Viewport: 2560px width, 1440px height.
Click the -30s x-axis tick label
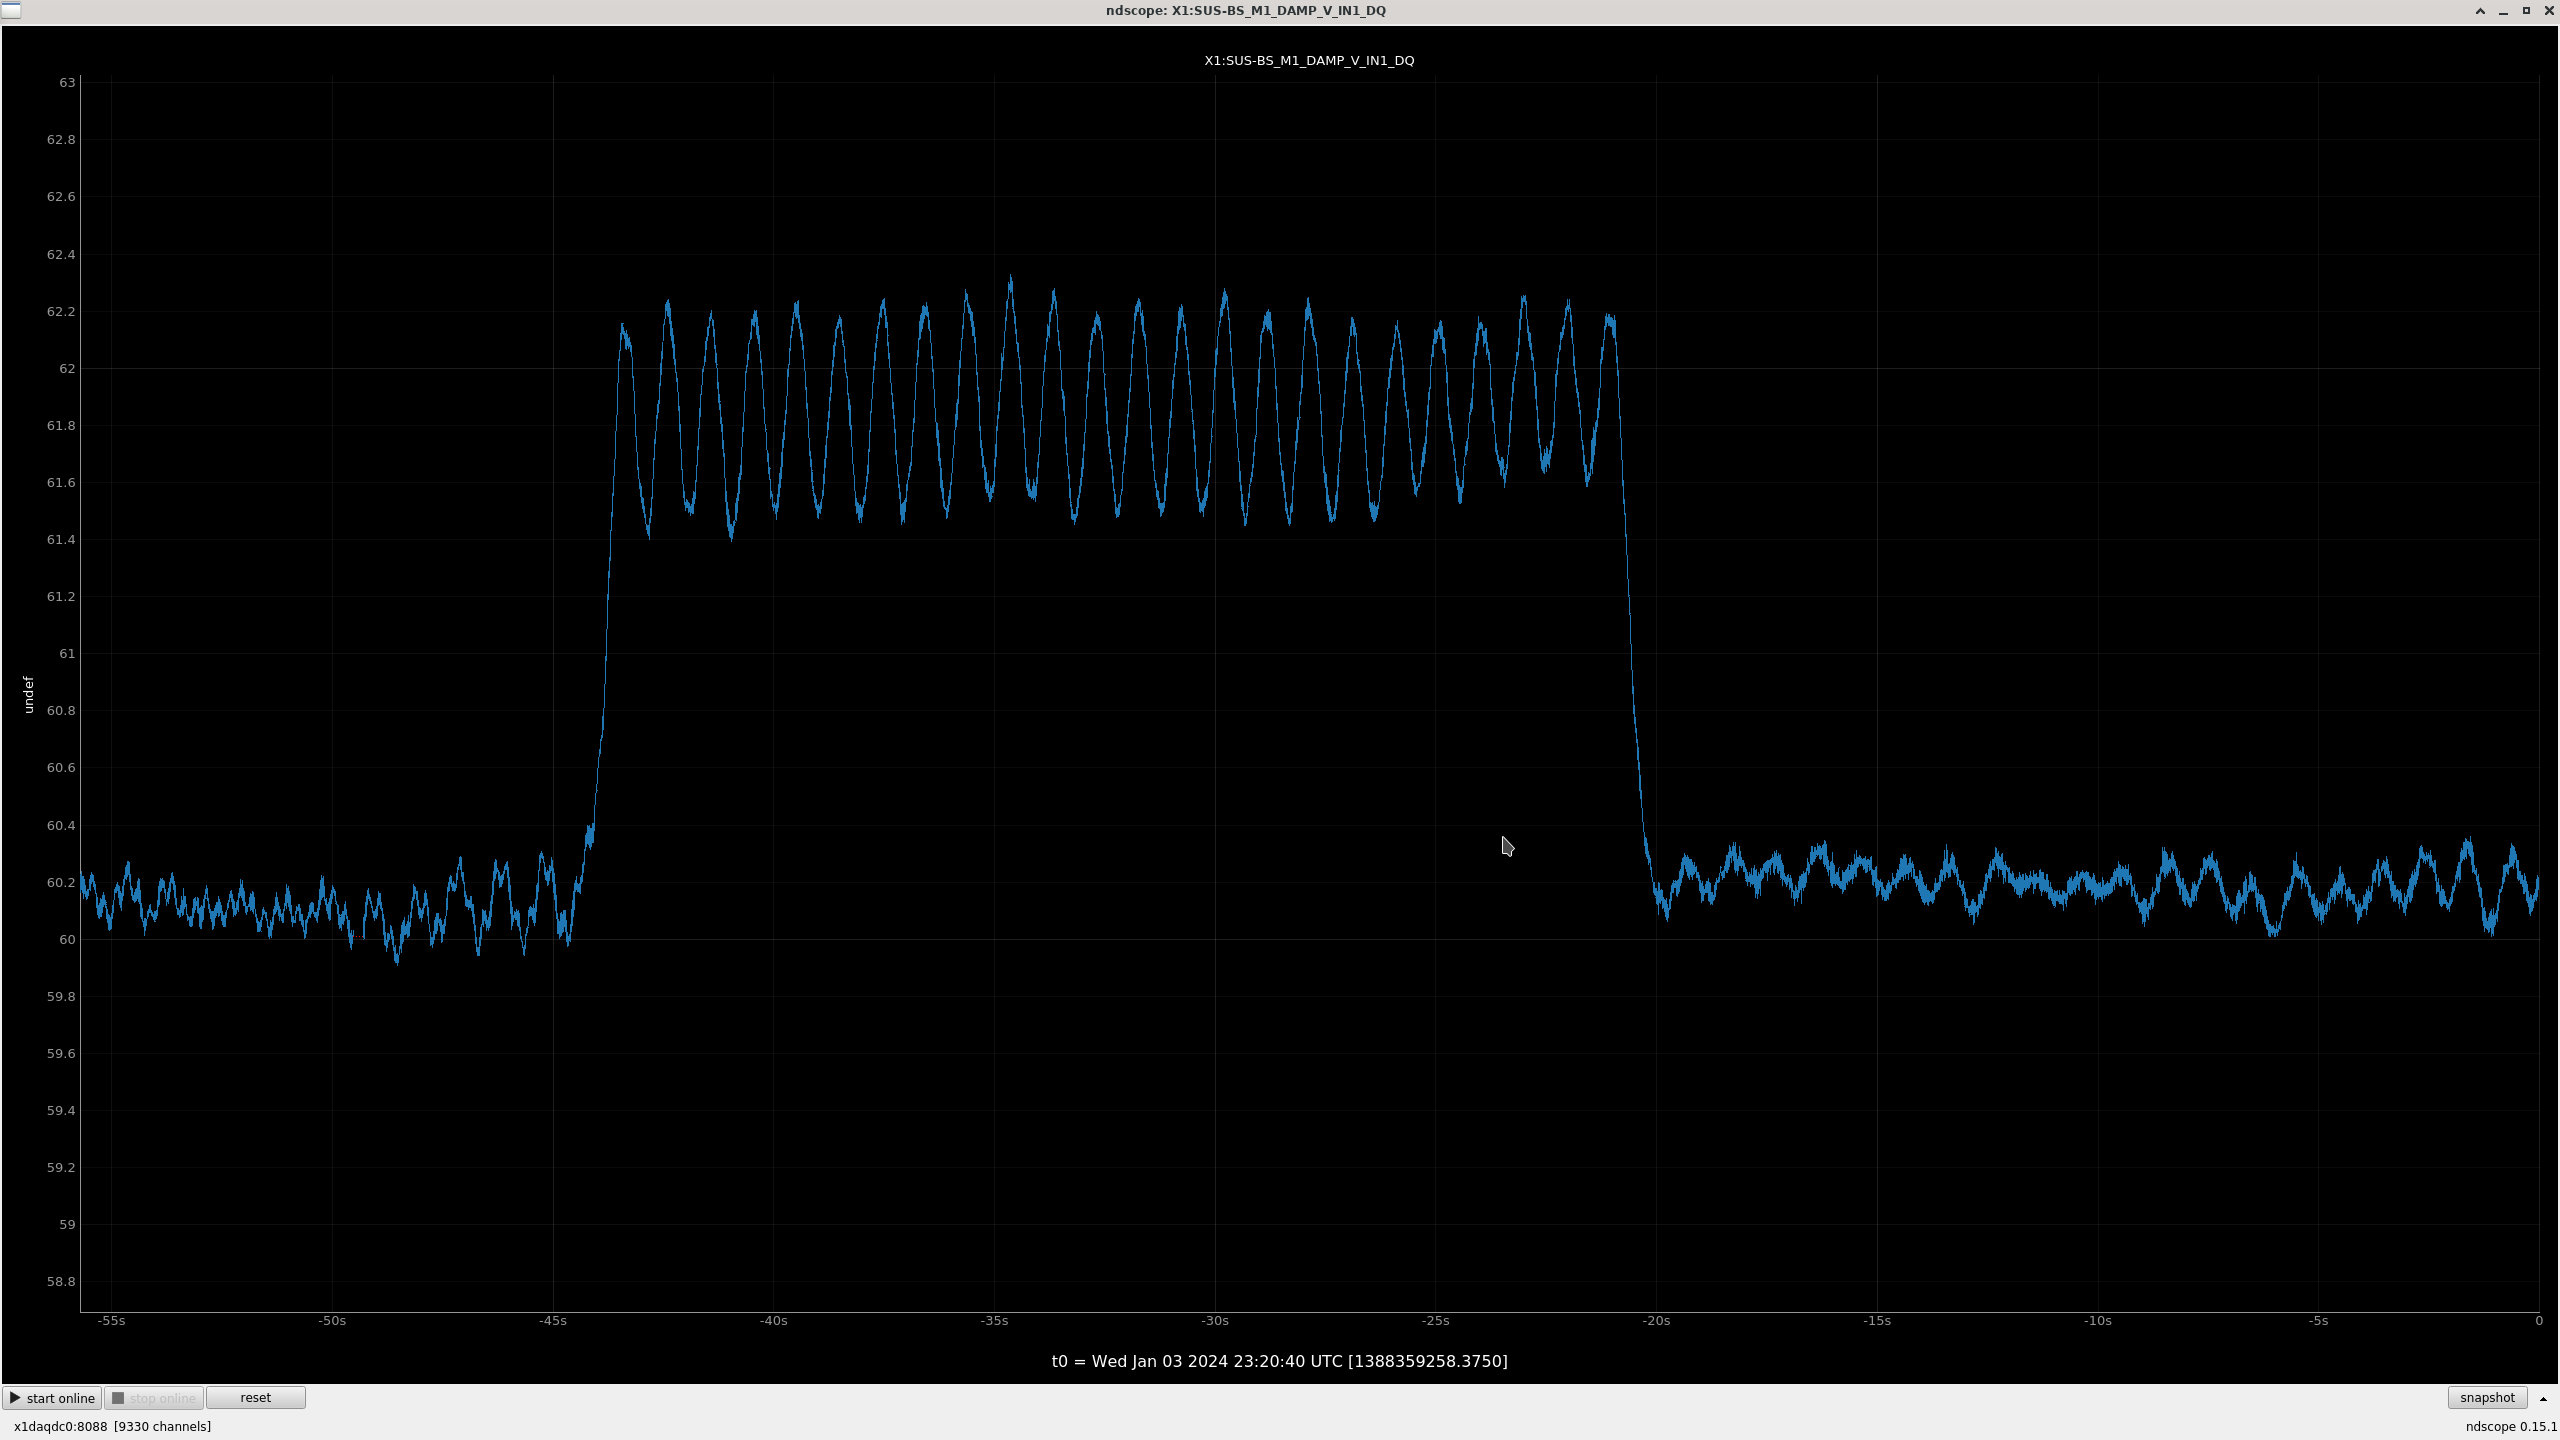pos(1215,1321)
